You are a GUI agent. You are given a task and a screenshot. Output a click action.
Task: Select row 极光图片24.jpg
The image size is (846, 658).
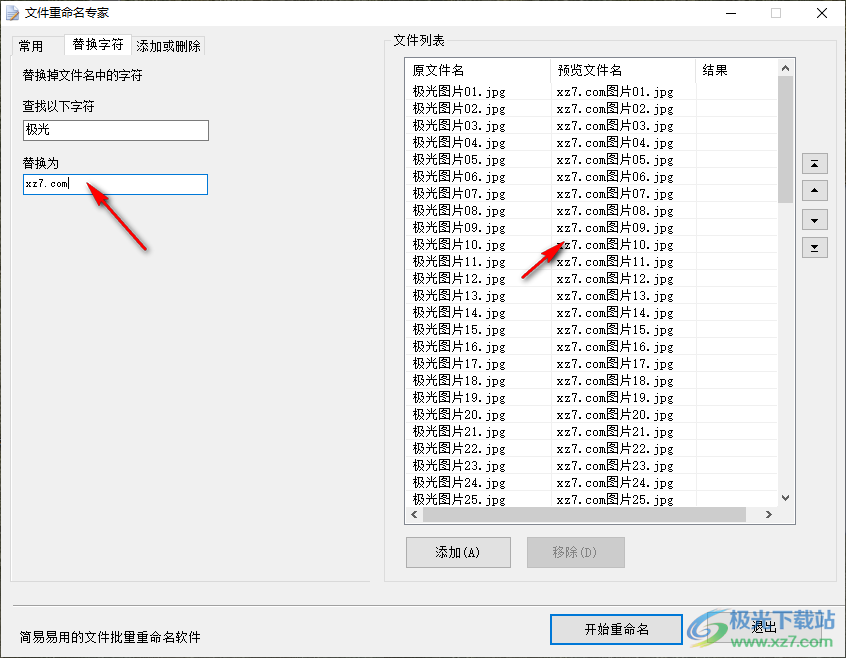point(591,482)
